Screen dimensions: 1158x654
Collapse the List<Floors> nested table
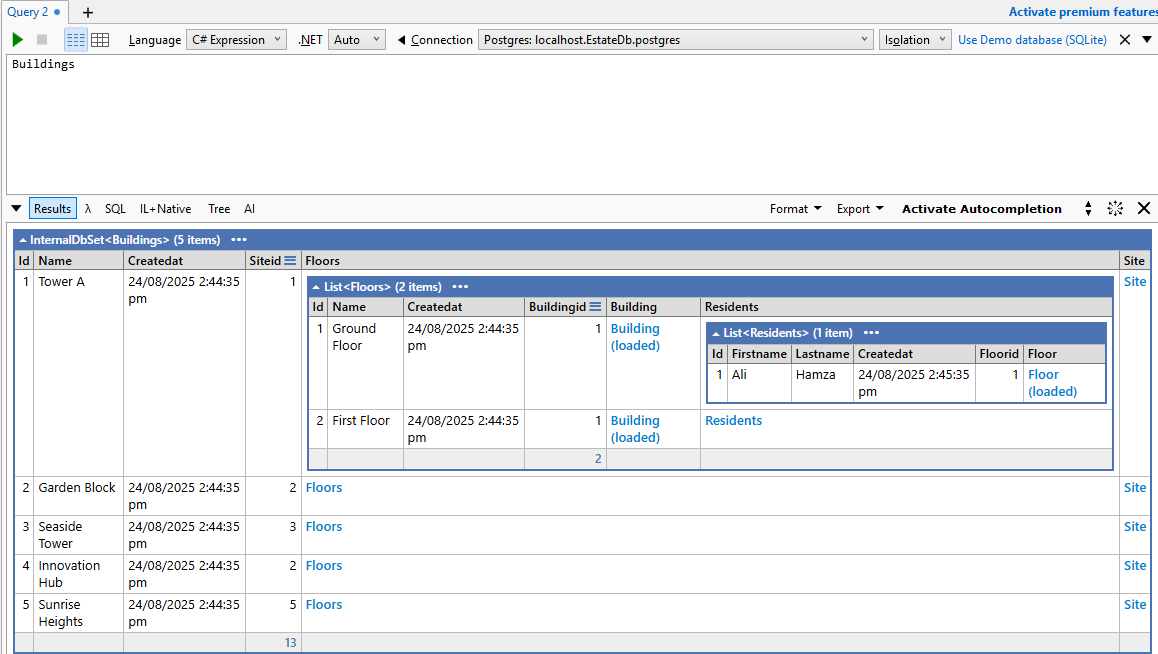[x=316, y=286]
